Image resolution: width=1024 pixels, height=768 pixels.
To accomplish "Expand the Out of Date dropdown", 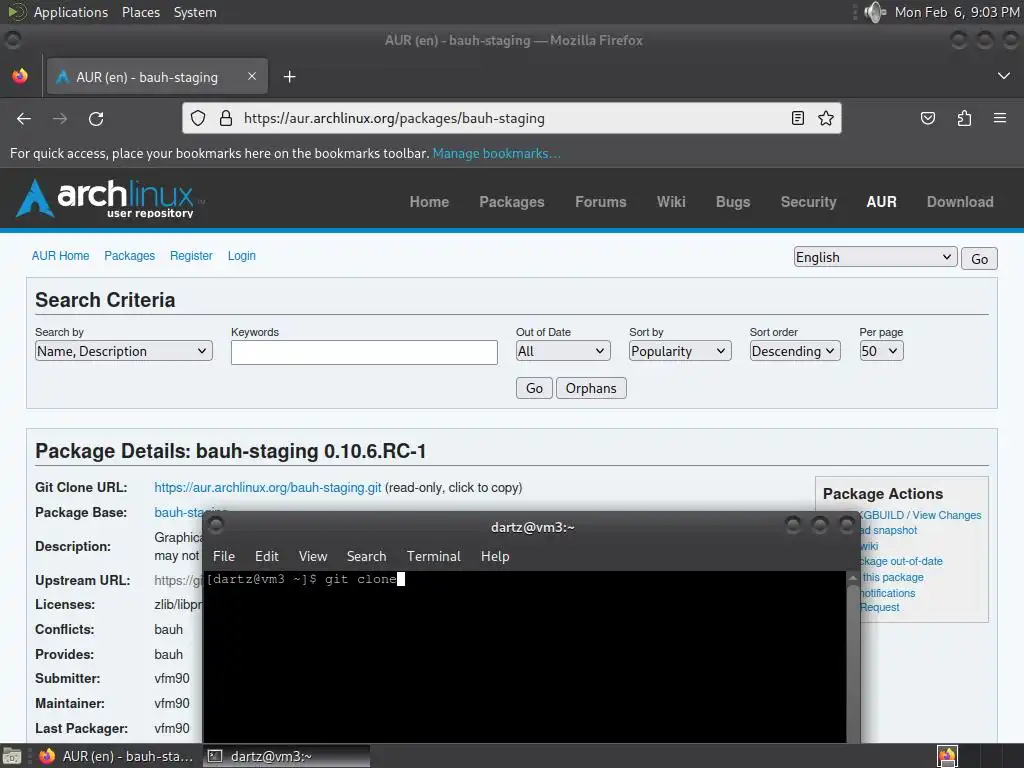I will (x=563, y=351).
